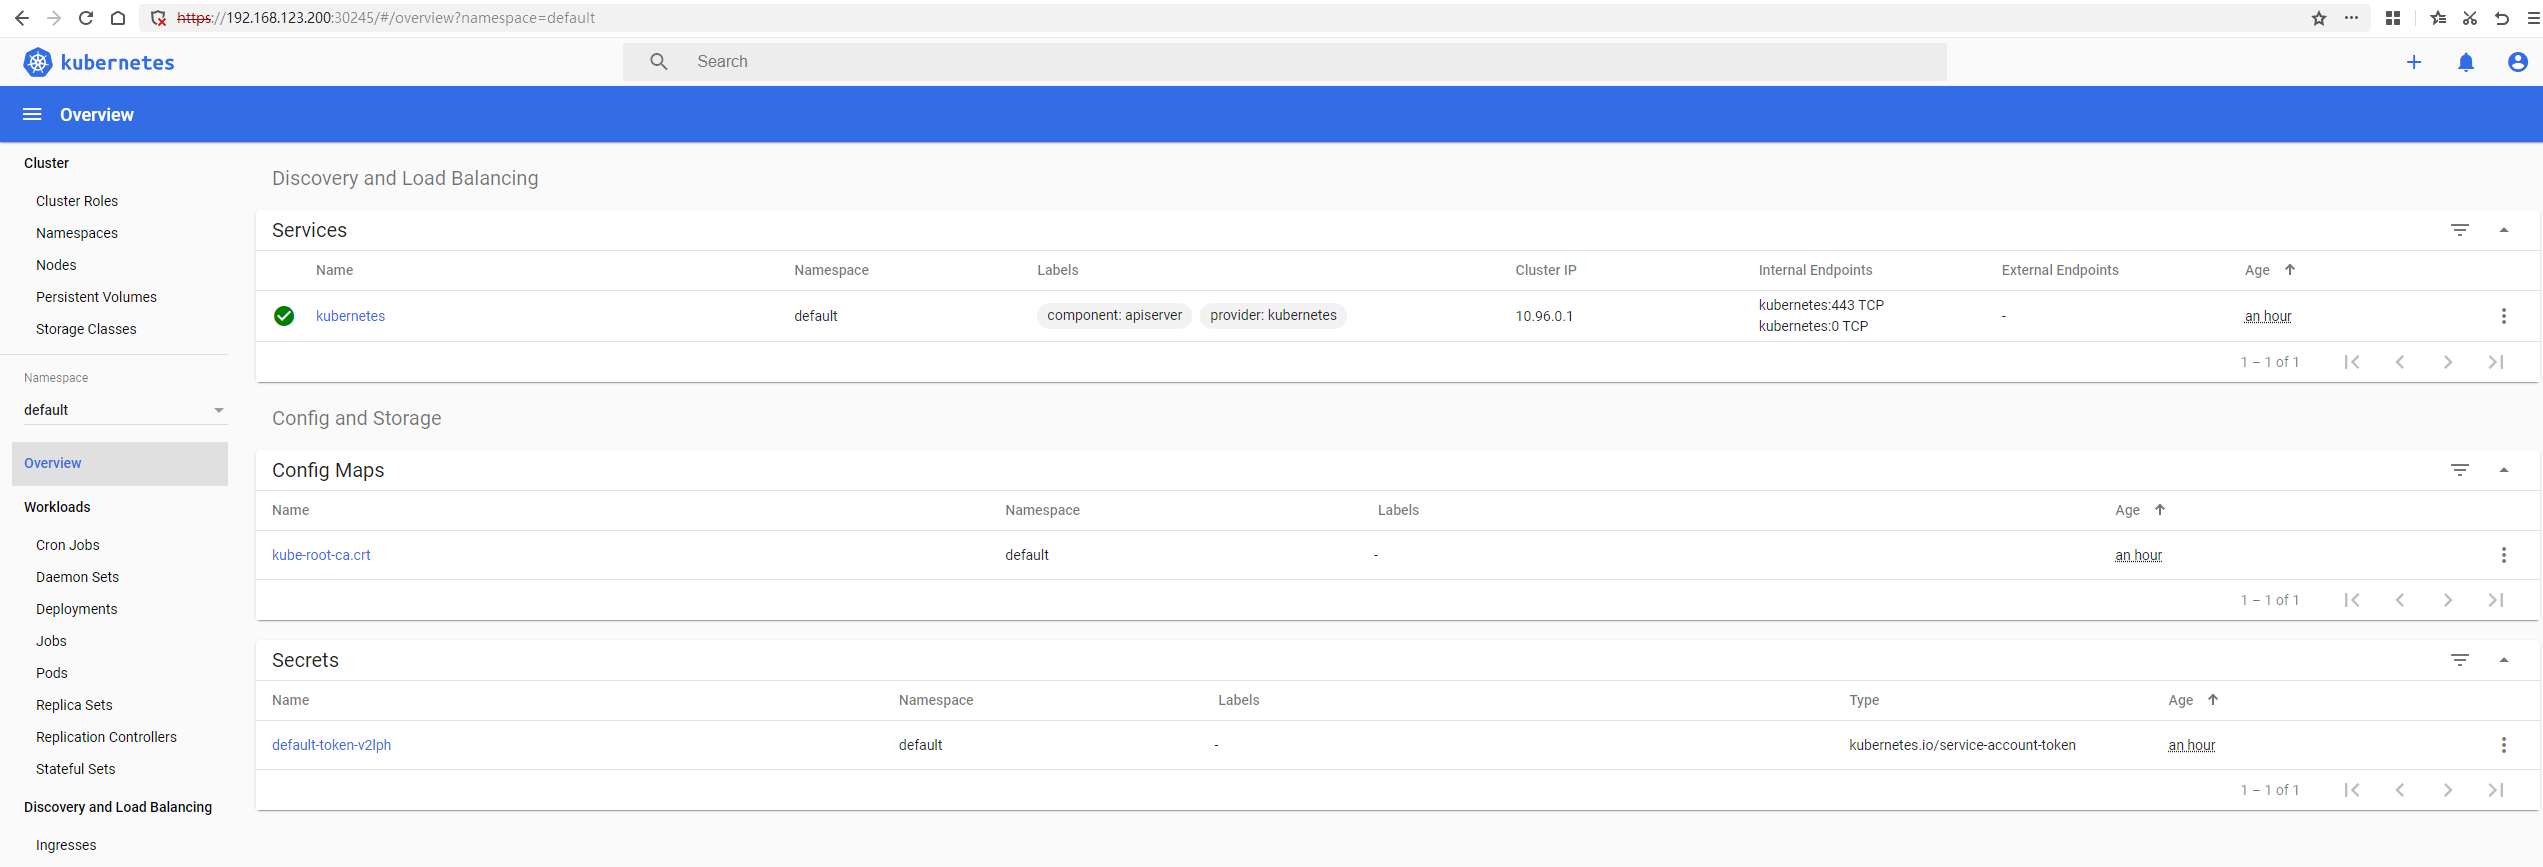Bookmark page with the star icon
This screenshot has height=867, width=2543.
(x=2318, y=18)
